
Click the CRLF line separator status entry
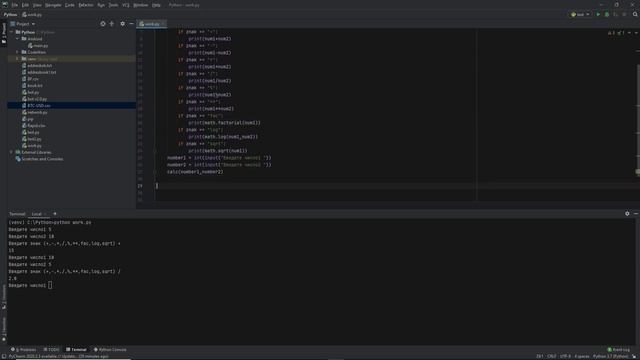pyautogui.click(x=551, y=356)
